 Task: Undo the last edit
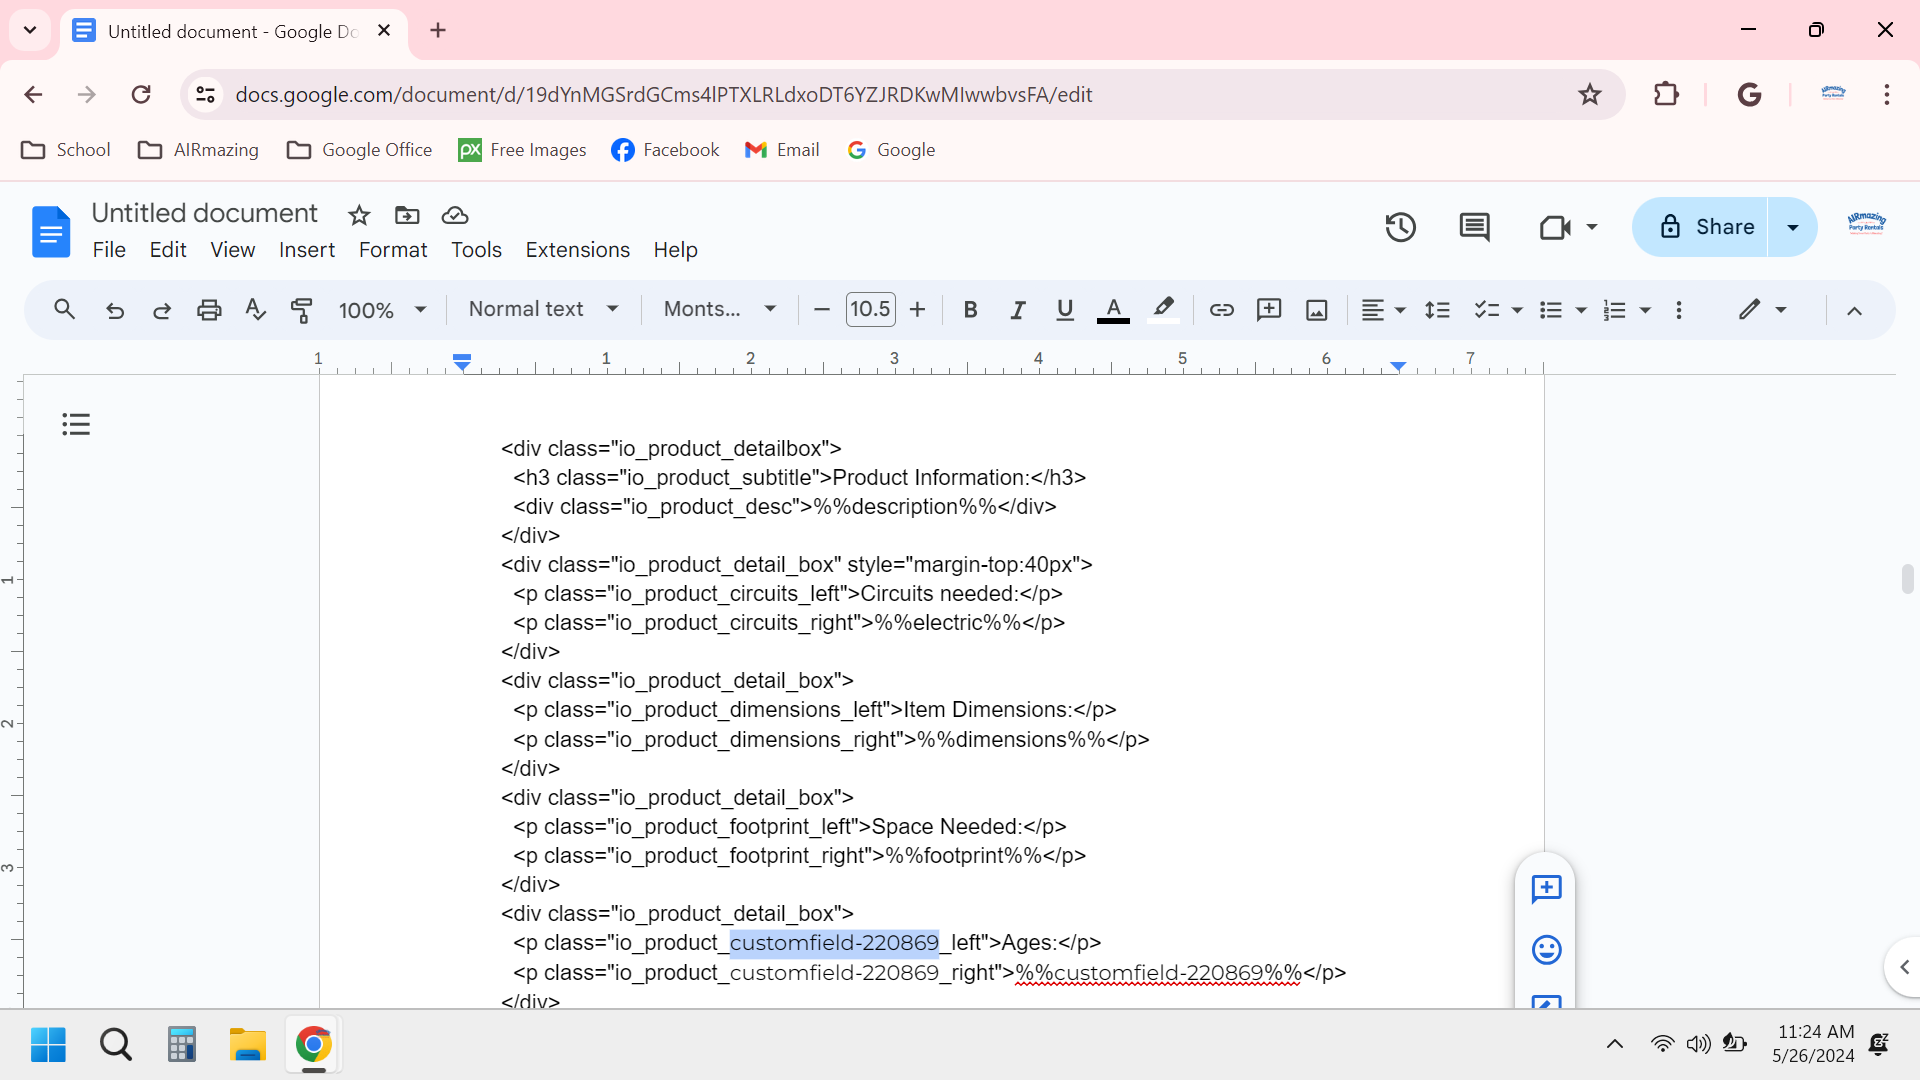[x=115, y=310]
